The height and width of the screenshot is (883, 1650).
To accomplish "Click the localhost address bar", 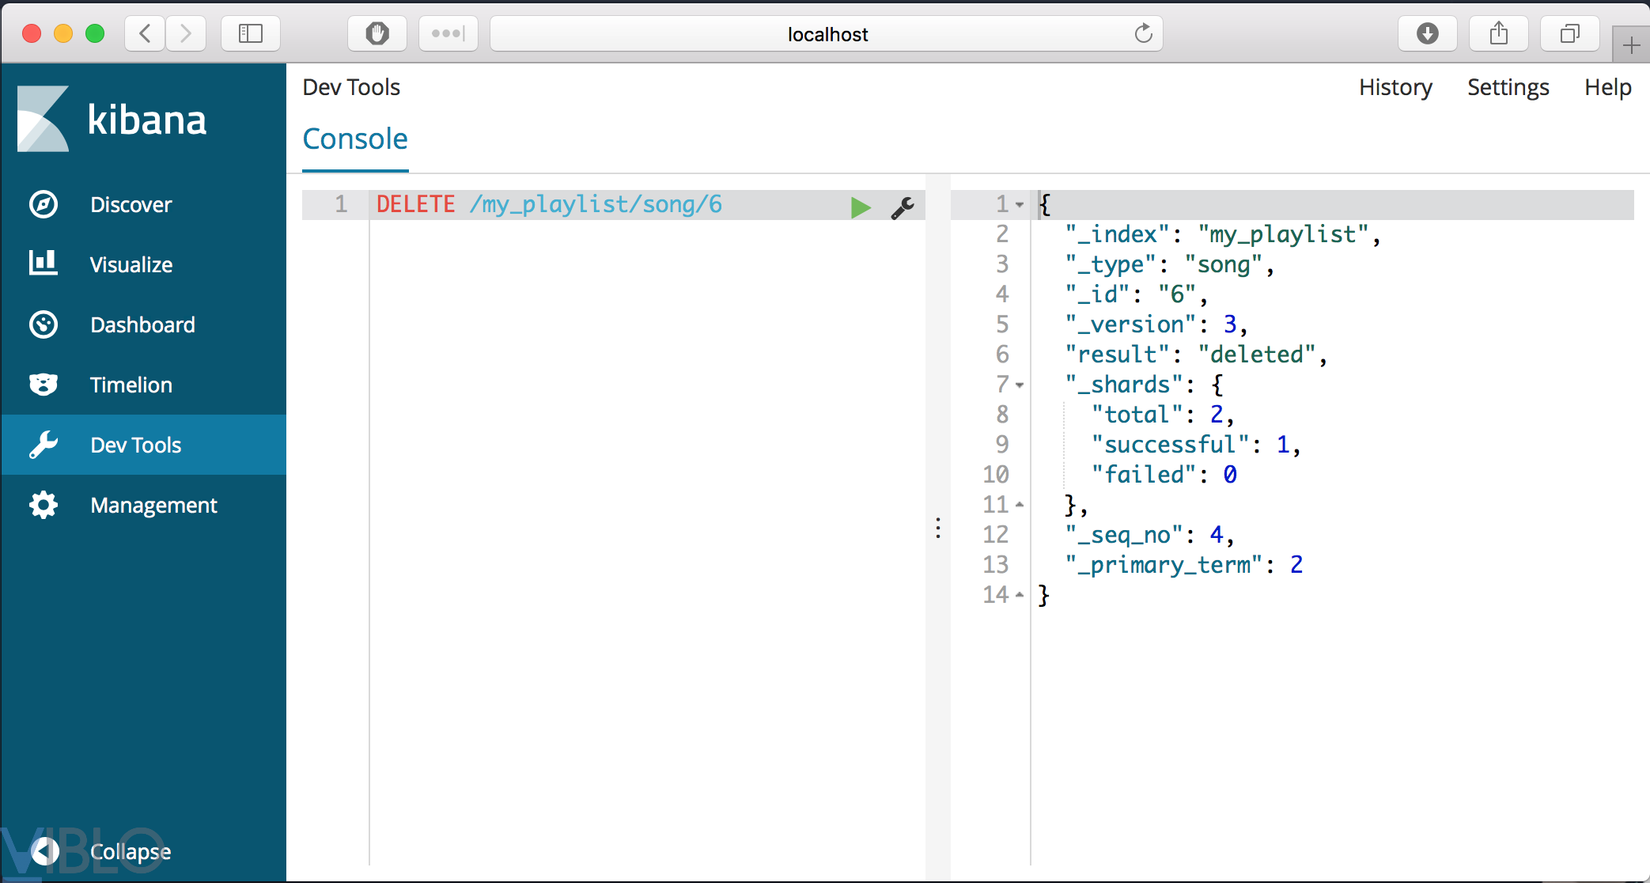I will click(826, 34).
